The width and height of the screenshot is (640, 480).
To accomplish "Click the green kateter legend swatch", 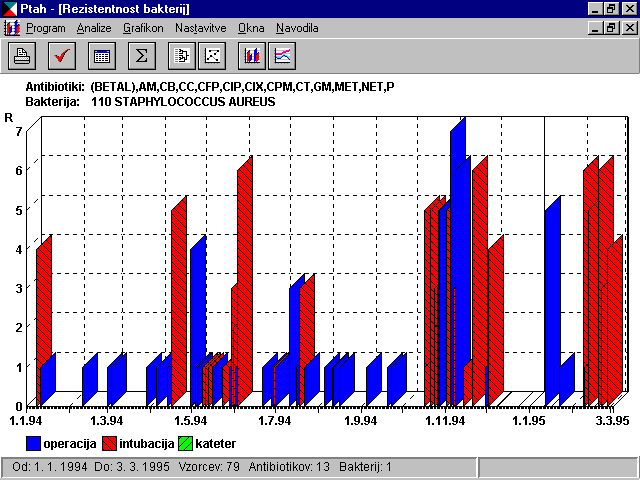I will coord(186,444).
